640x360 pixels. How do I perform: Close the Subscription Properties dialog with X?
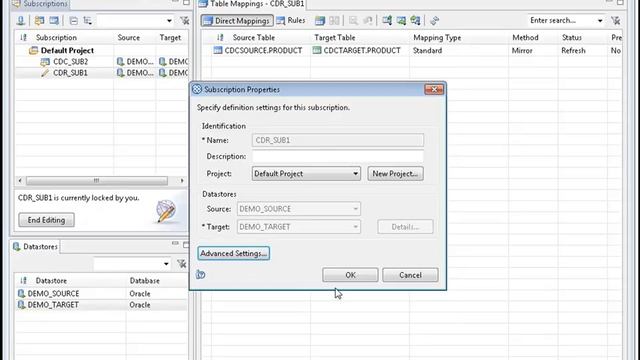(434, 89)
